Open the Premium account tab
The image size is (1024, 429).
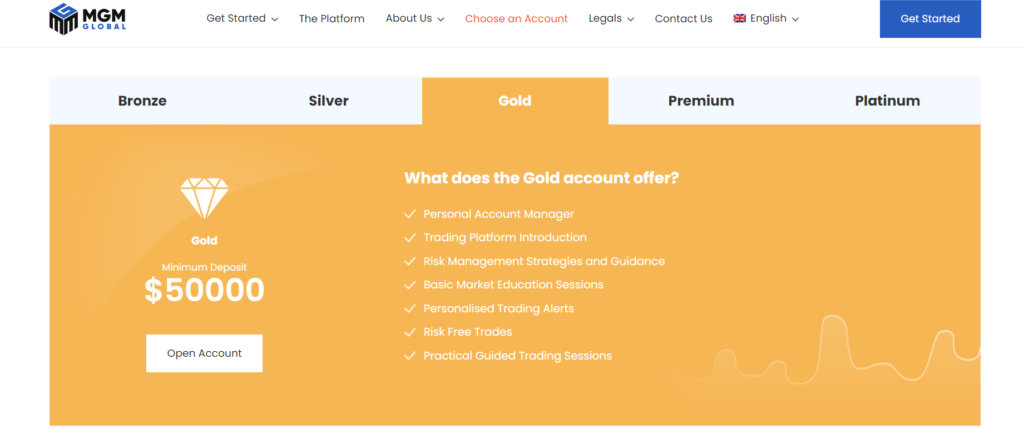(701, 101)
